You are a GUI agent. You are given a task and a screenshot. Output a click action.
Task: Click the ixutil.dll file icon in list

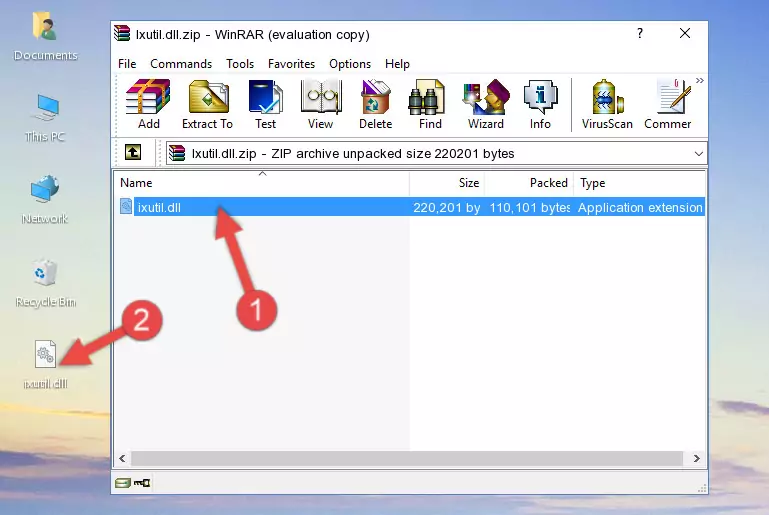[126, 206]
